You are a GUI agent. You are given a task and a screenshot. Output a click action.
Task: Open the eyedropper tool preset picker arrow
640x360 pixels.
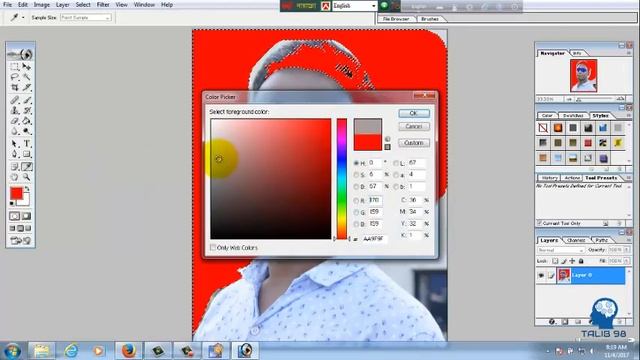pyautogui.click(x=23, y=18)
